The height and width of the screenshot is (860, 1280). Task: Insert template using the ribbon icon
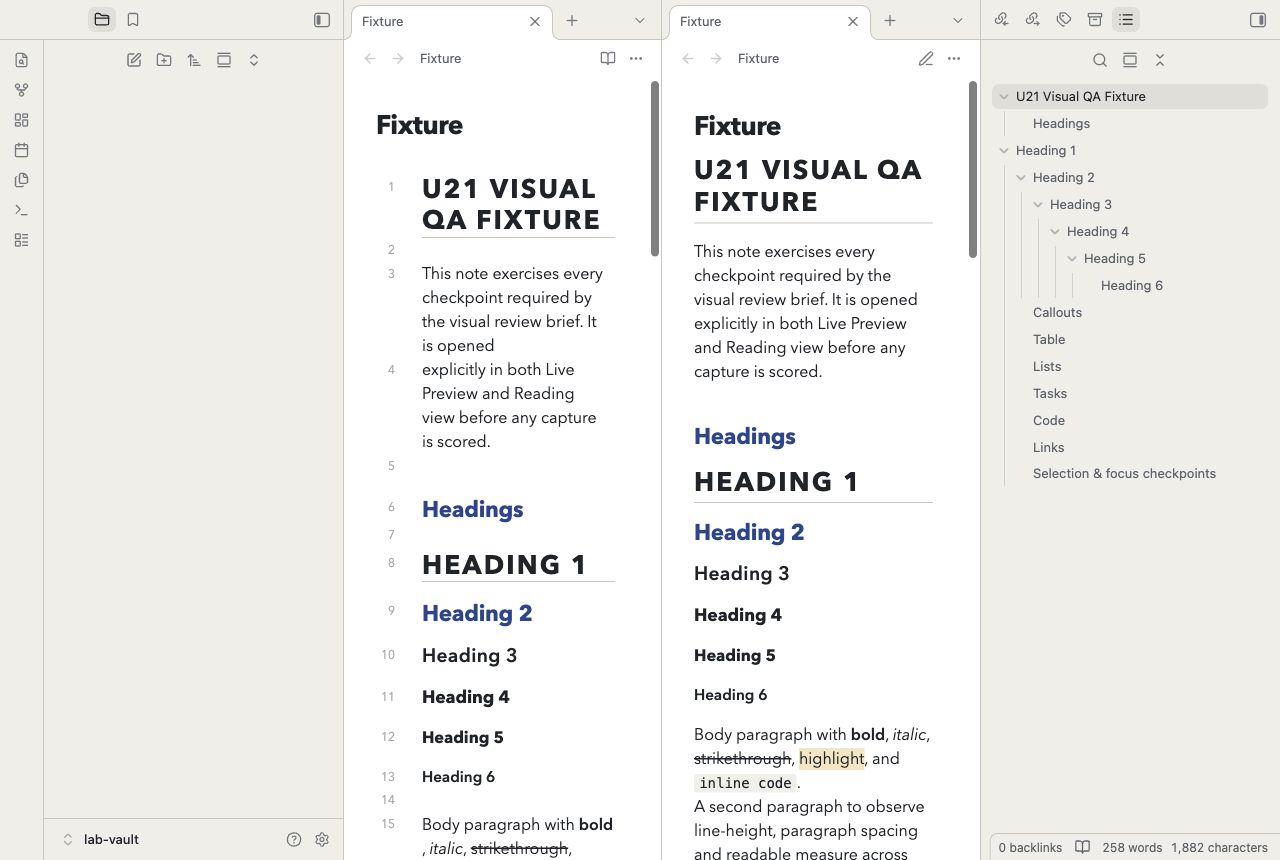[x=22, y=180]
